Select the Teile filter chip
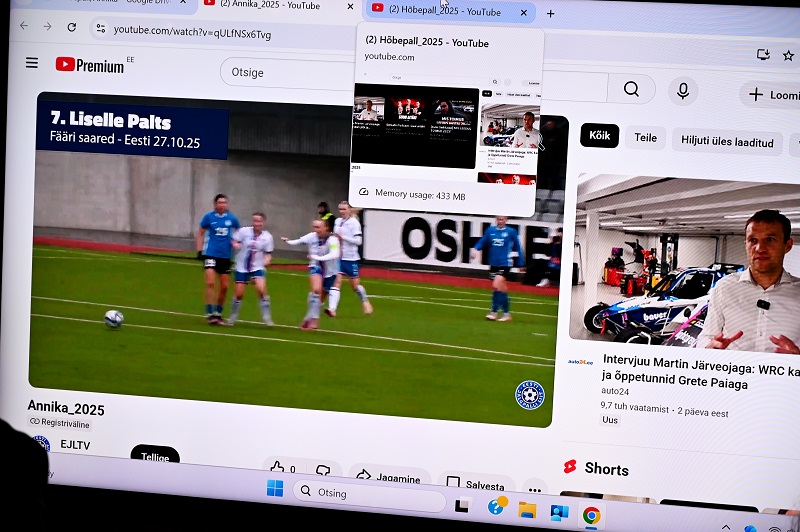 (x=646, y=138)
